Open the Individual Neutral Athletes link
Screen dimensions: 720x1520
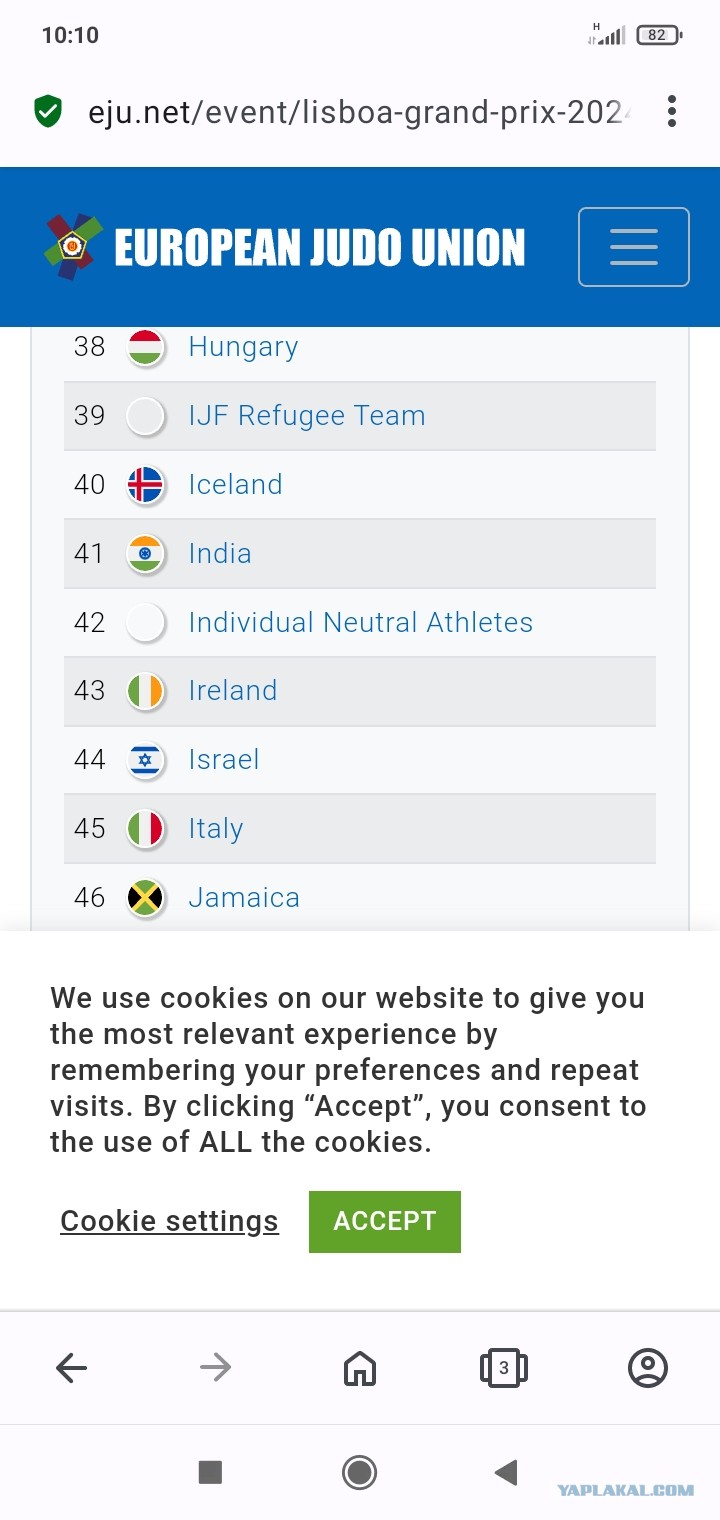pos(361,622)
